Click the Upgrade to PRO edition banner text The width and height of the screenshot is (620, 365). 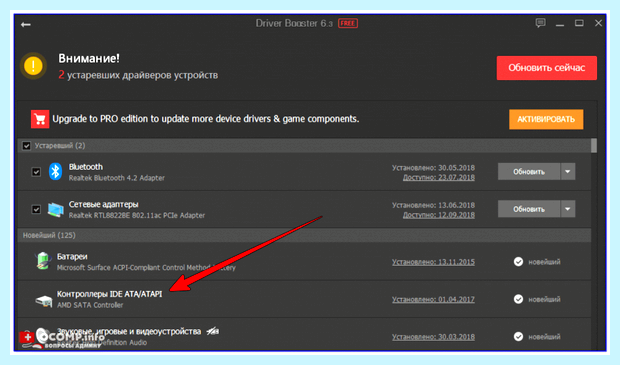[206, 119]
